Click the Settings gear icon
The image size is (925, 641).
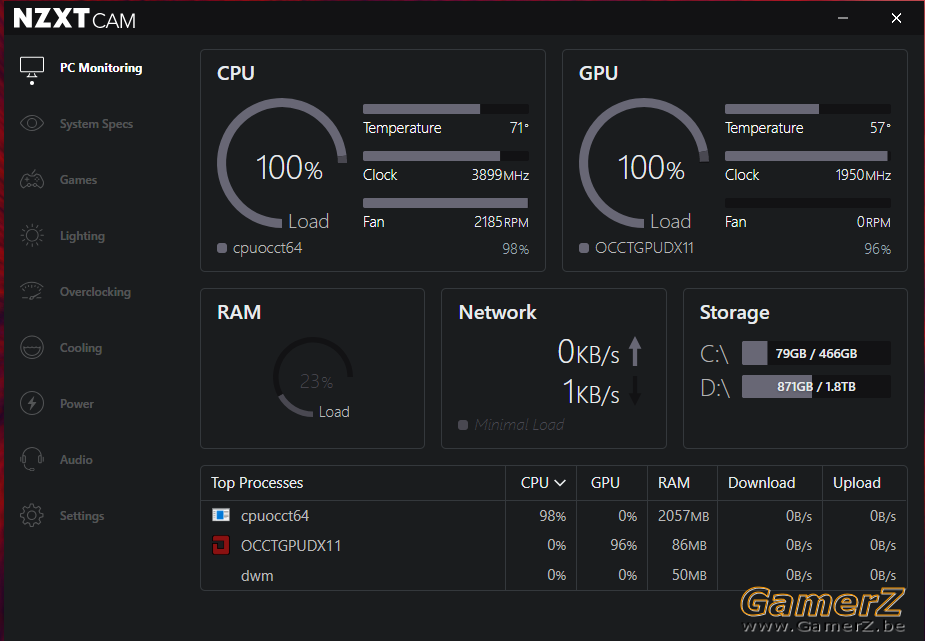click(x=32, y=515)
